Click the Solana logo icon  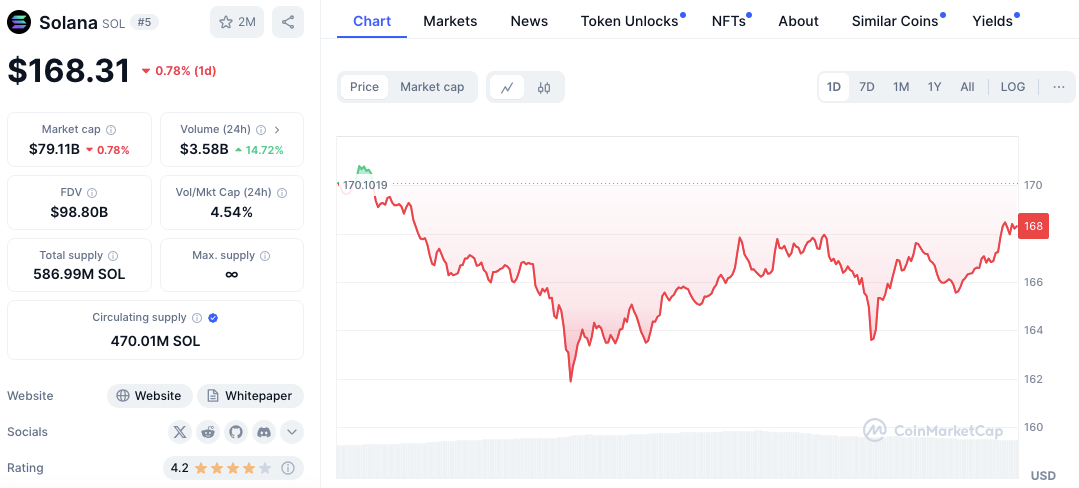[x=19, y=23]
